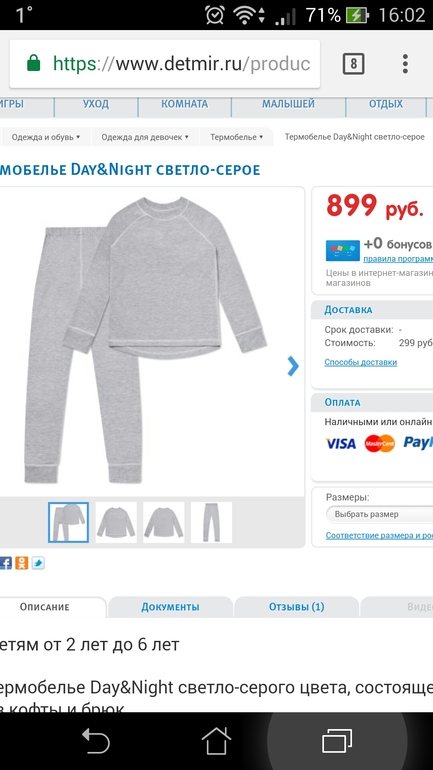The image size is (433, 770).
Task: Open the browser tab switcher showing 8
Action: (x=353, y=64)
